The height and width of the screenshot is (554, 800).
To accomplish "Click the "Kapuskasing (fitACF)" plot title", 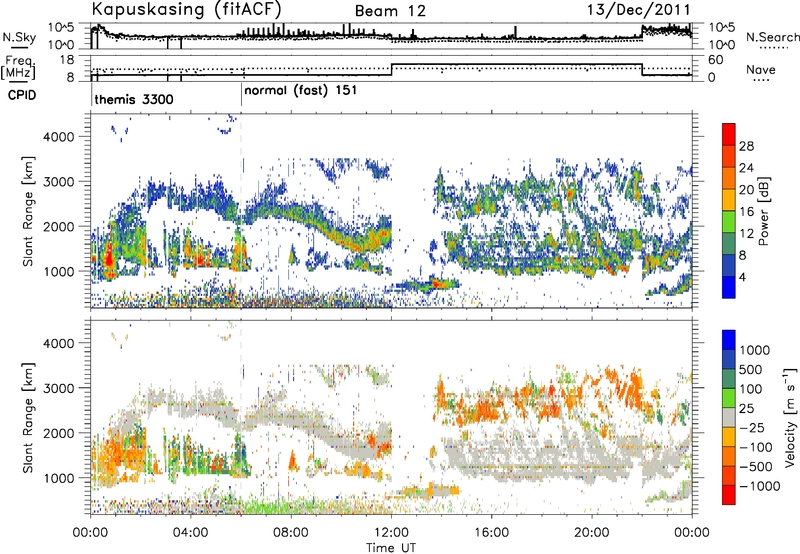I will coord(186,9).
